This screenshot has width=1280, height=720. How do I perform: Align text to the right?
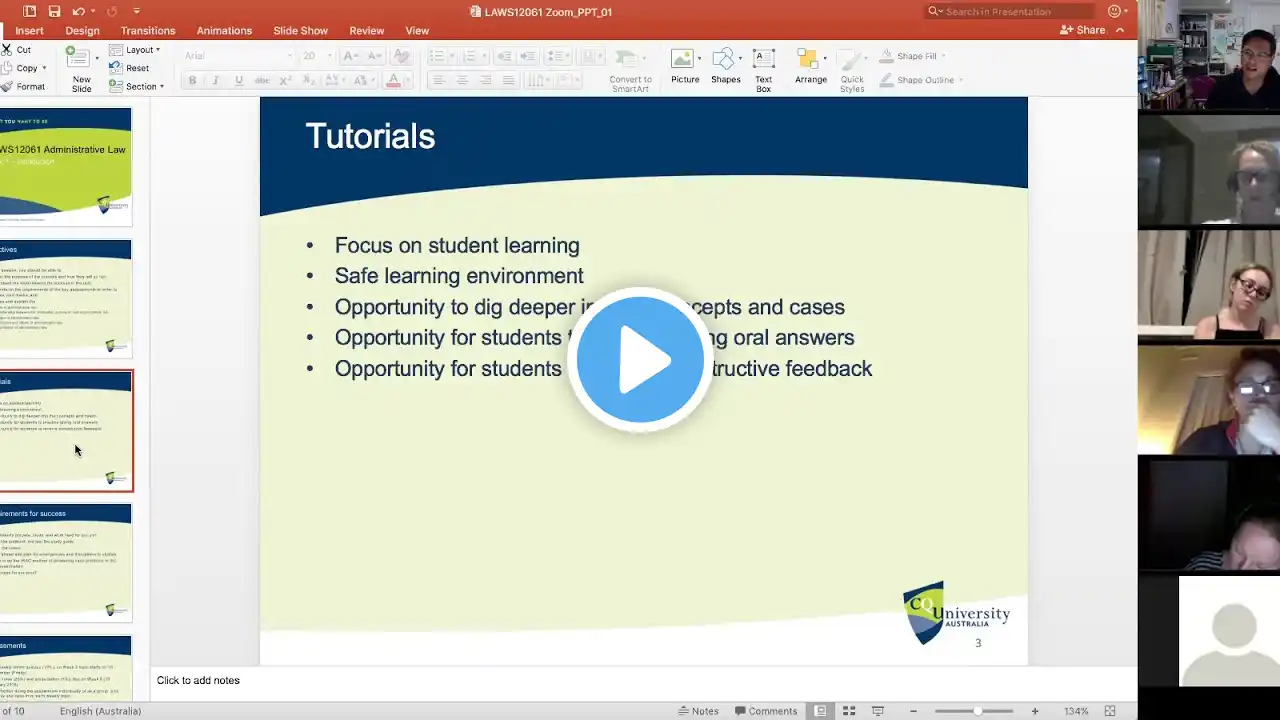pyautogui.click(x=485, y=80)
